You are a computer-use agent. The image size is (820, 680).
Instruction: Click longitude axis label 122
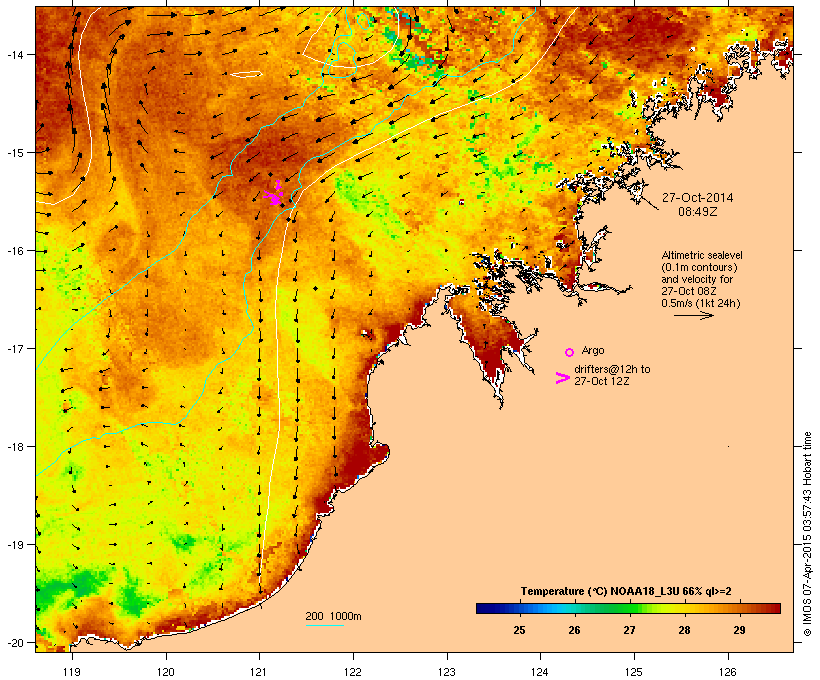(353, 672)
